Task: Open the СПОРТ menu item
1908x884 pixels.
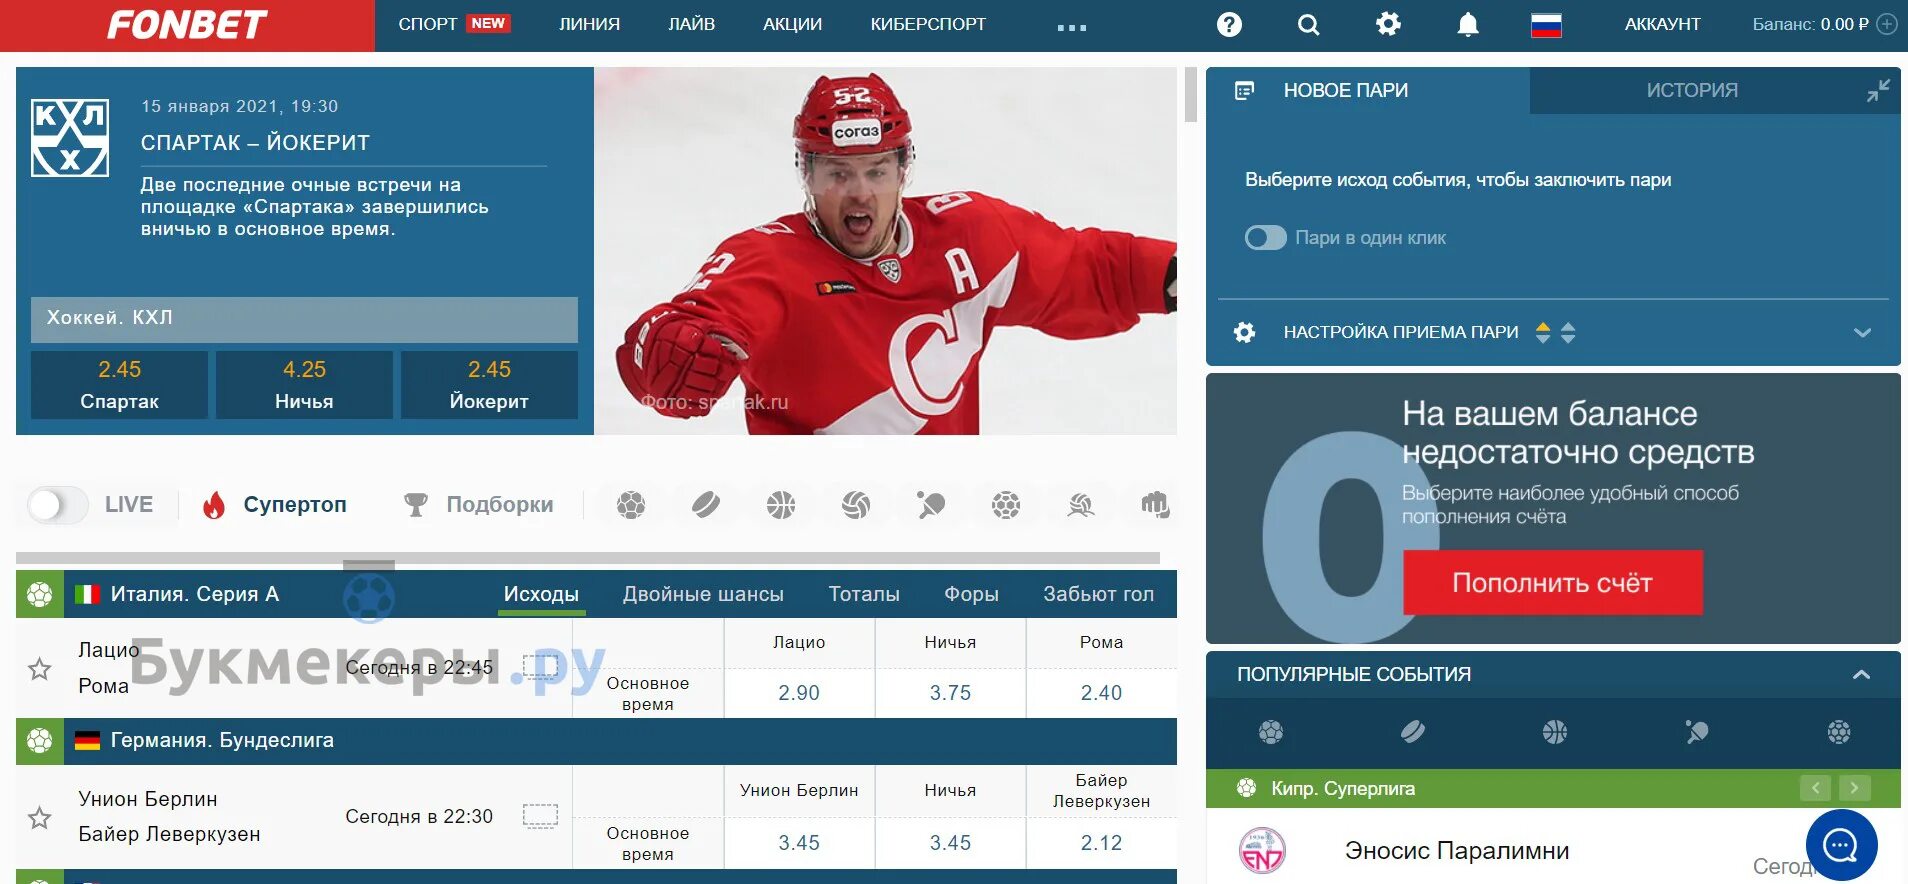Action: tap(427, 24)
